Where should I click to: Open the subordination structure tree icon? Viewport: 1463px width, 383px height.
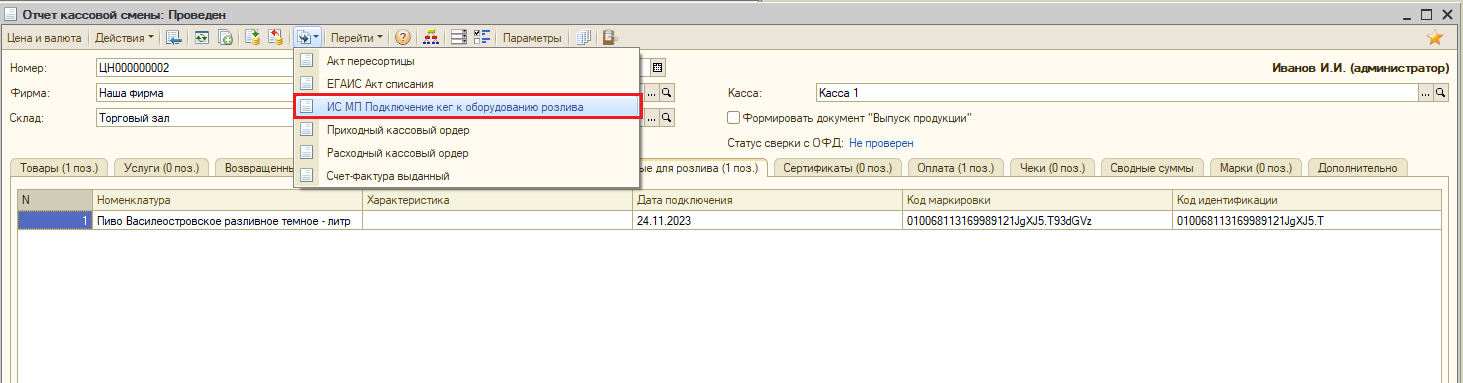(431, 38)
